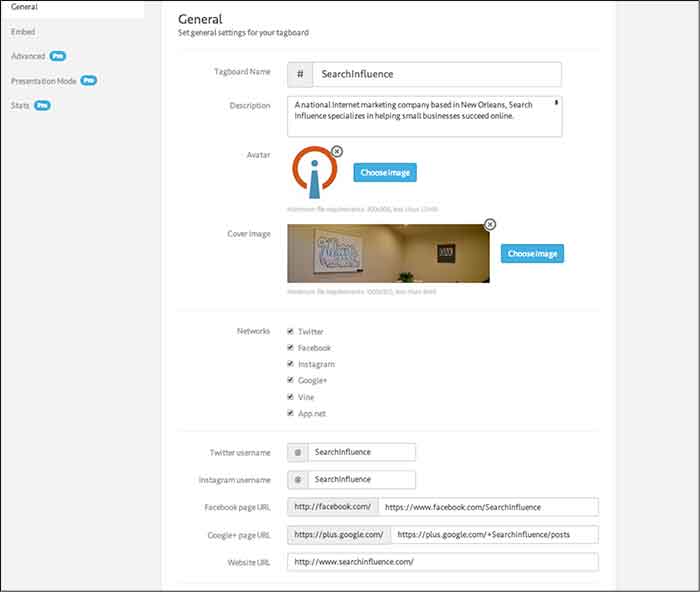Viewport: 700px width, 592px height.
Task: Uncheck the Twitter network checkbox
Action: click(x=291, y=331)
